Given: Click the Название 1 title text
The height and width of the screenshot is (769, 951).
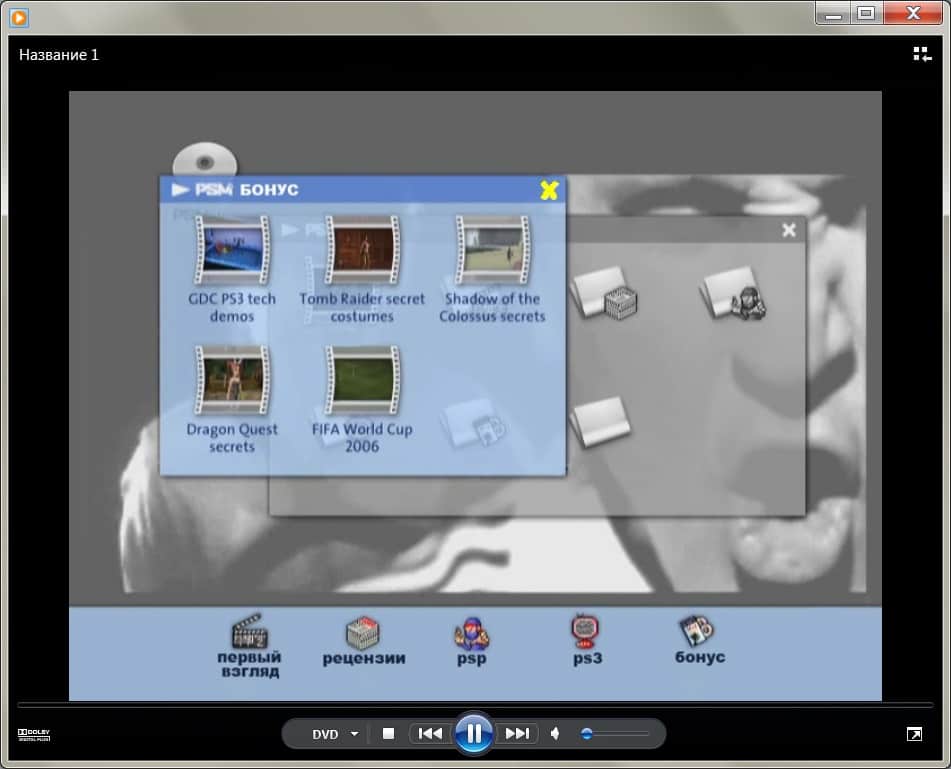Looking at the screenshot, I should pos(59,55).
